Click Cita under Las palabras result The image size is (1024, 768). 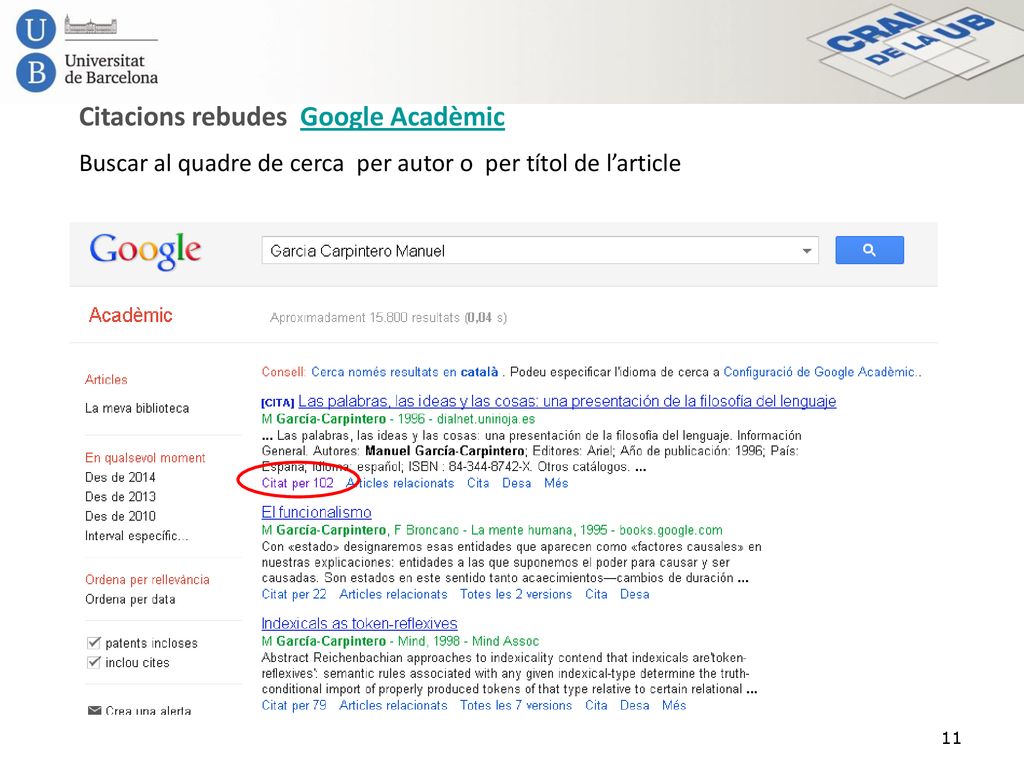coord(478,483)
